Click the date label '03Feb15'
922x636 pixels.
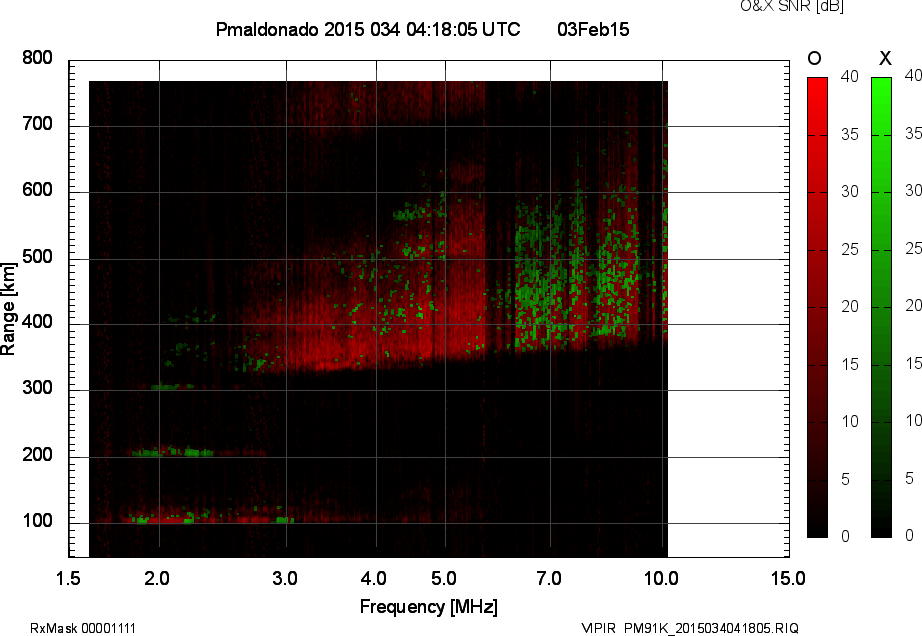point(593,29)
